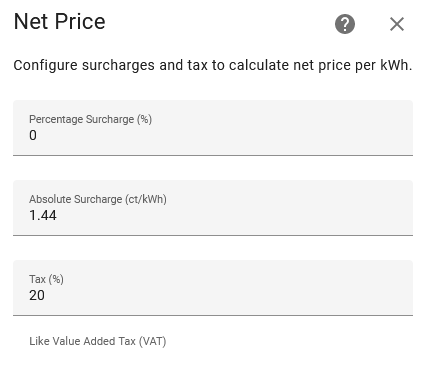Click the Absolute Surcharge (ct/kWh) label

[x=98, y=199]
